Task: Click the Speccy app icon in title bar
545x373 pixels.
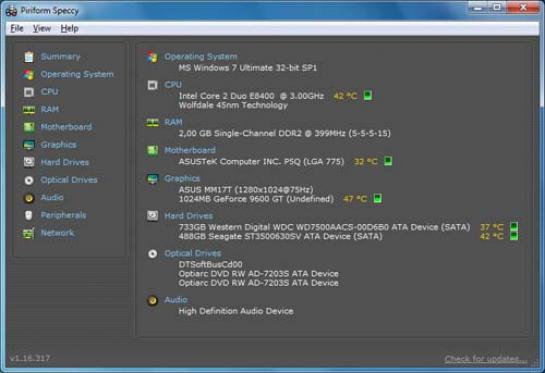Action: (11, 11)
